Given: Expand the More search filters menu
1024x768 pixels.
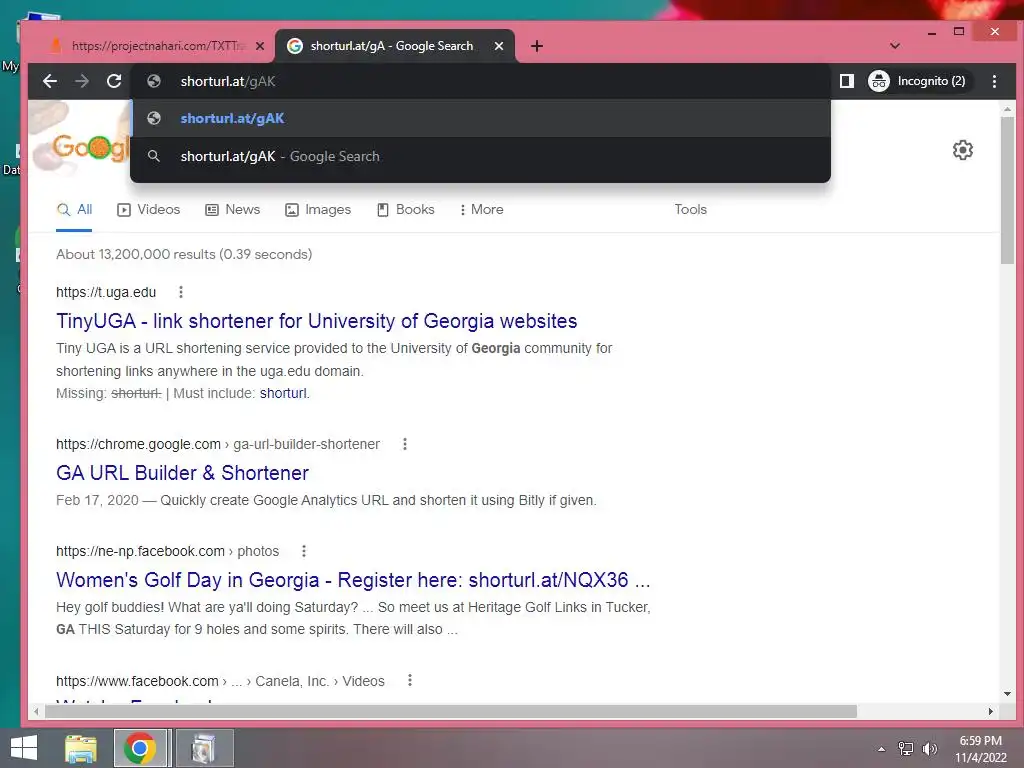Looking at the screenshot, I should click(x=481, y=210).
